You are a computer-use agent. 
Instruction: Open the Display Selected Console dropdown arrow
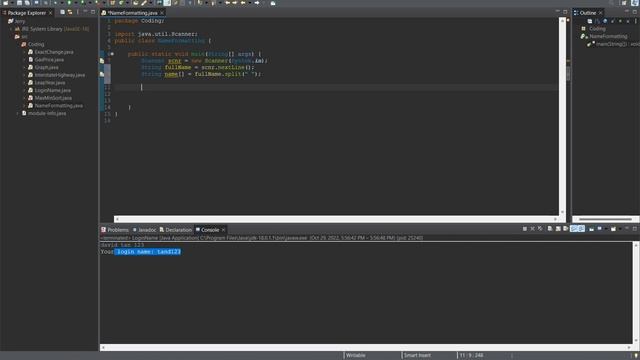pyautogui.click(x=606, y=229)
